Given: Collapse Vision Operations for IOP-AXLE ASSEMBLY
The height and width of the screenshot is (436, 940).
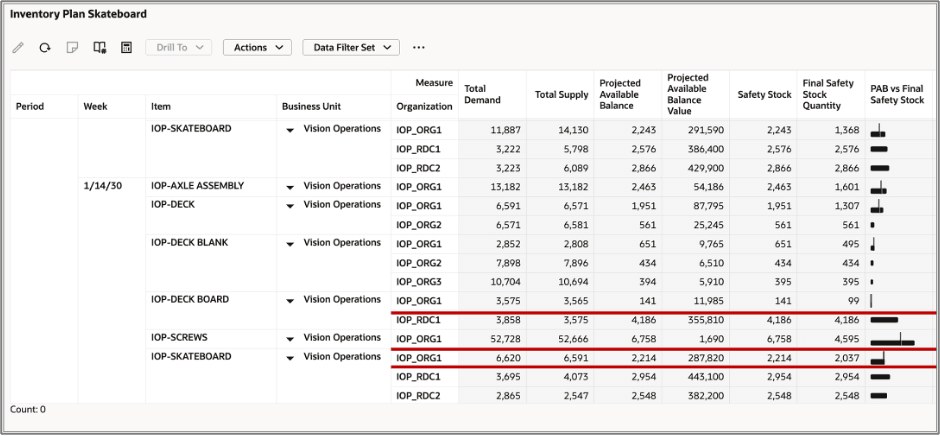Looking at the screenshot, I should pyautogui.click(x=290, y=187).
